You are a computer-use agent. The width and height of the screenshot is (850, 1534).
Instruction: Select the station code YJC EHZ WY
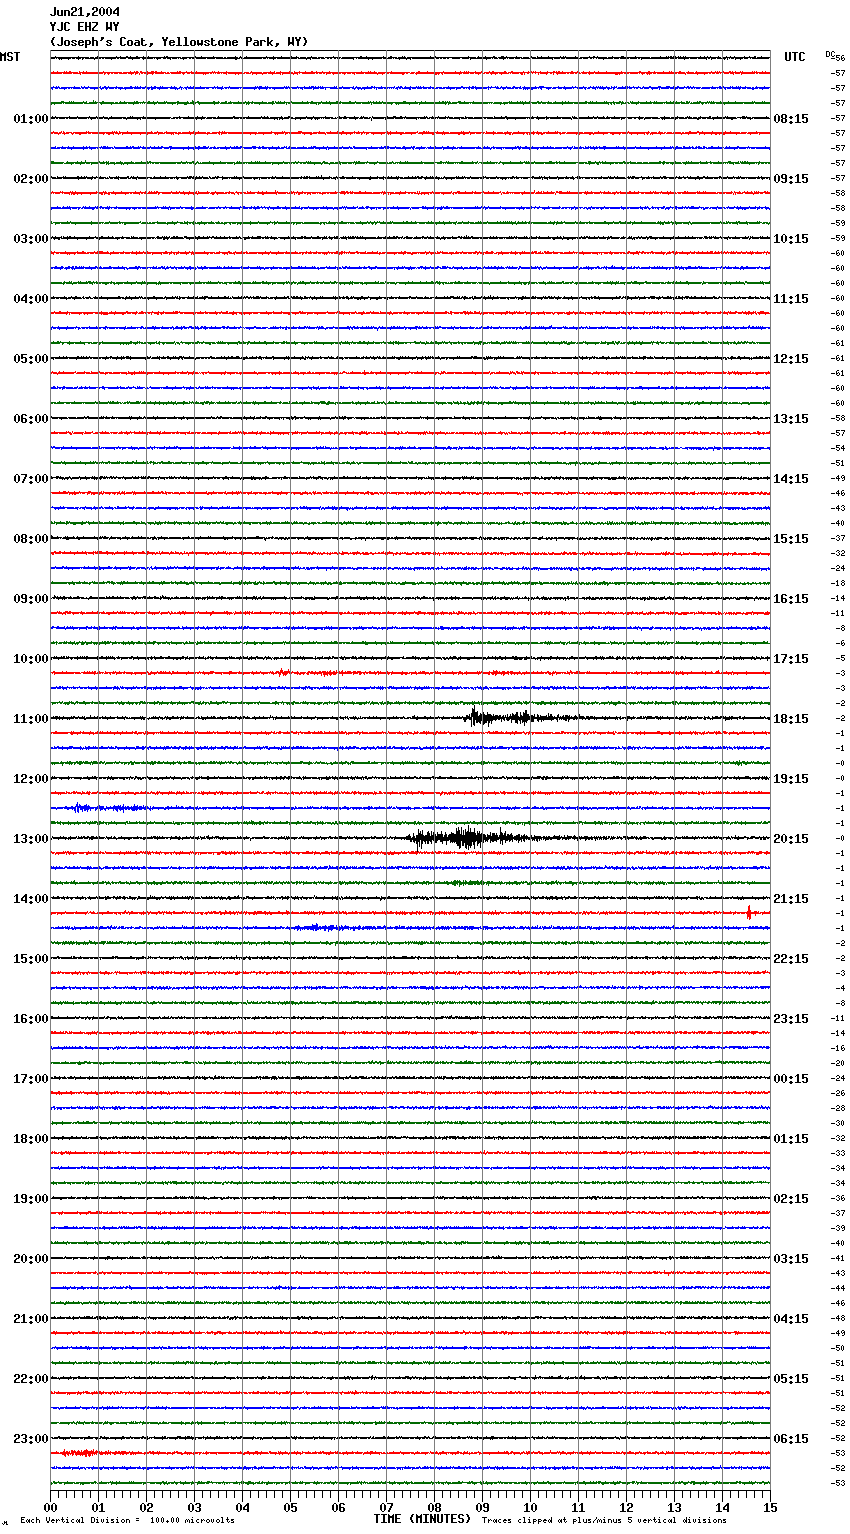85,27
